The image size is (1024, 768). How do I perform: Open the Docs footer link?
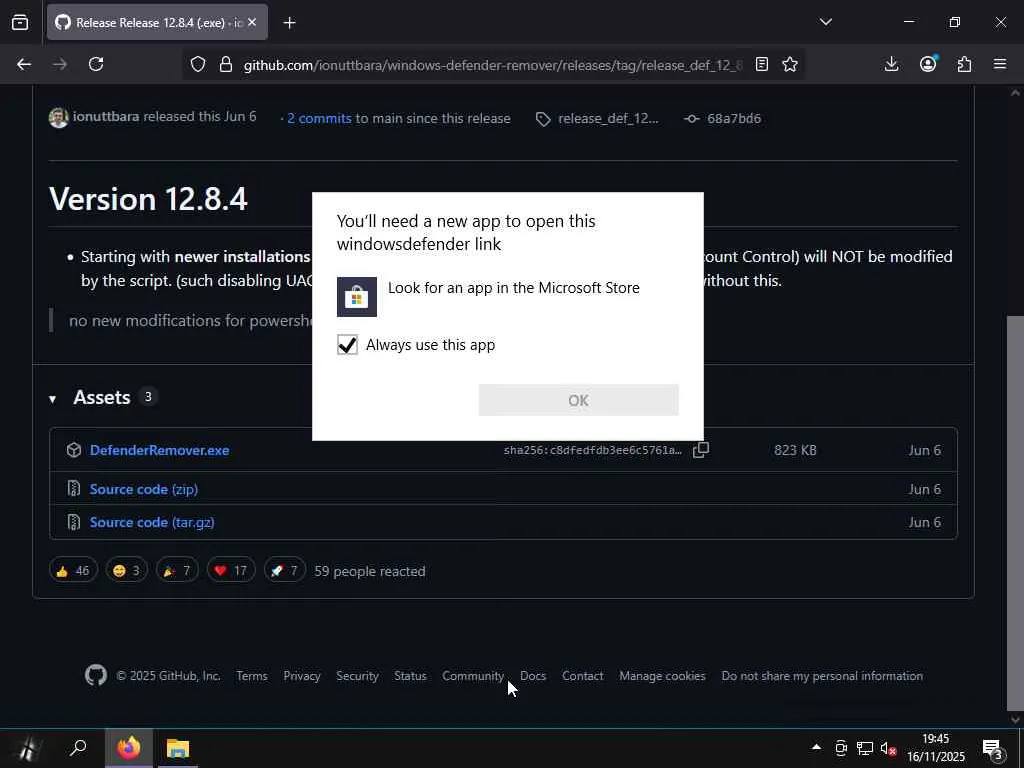pos(533,676)
